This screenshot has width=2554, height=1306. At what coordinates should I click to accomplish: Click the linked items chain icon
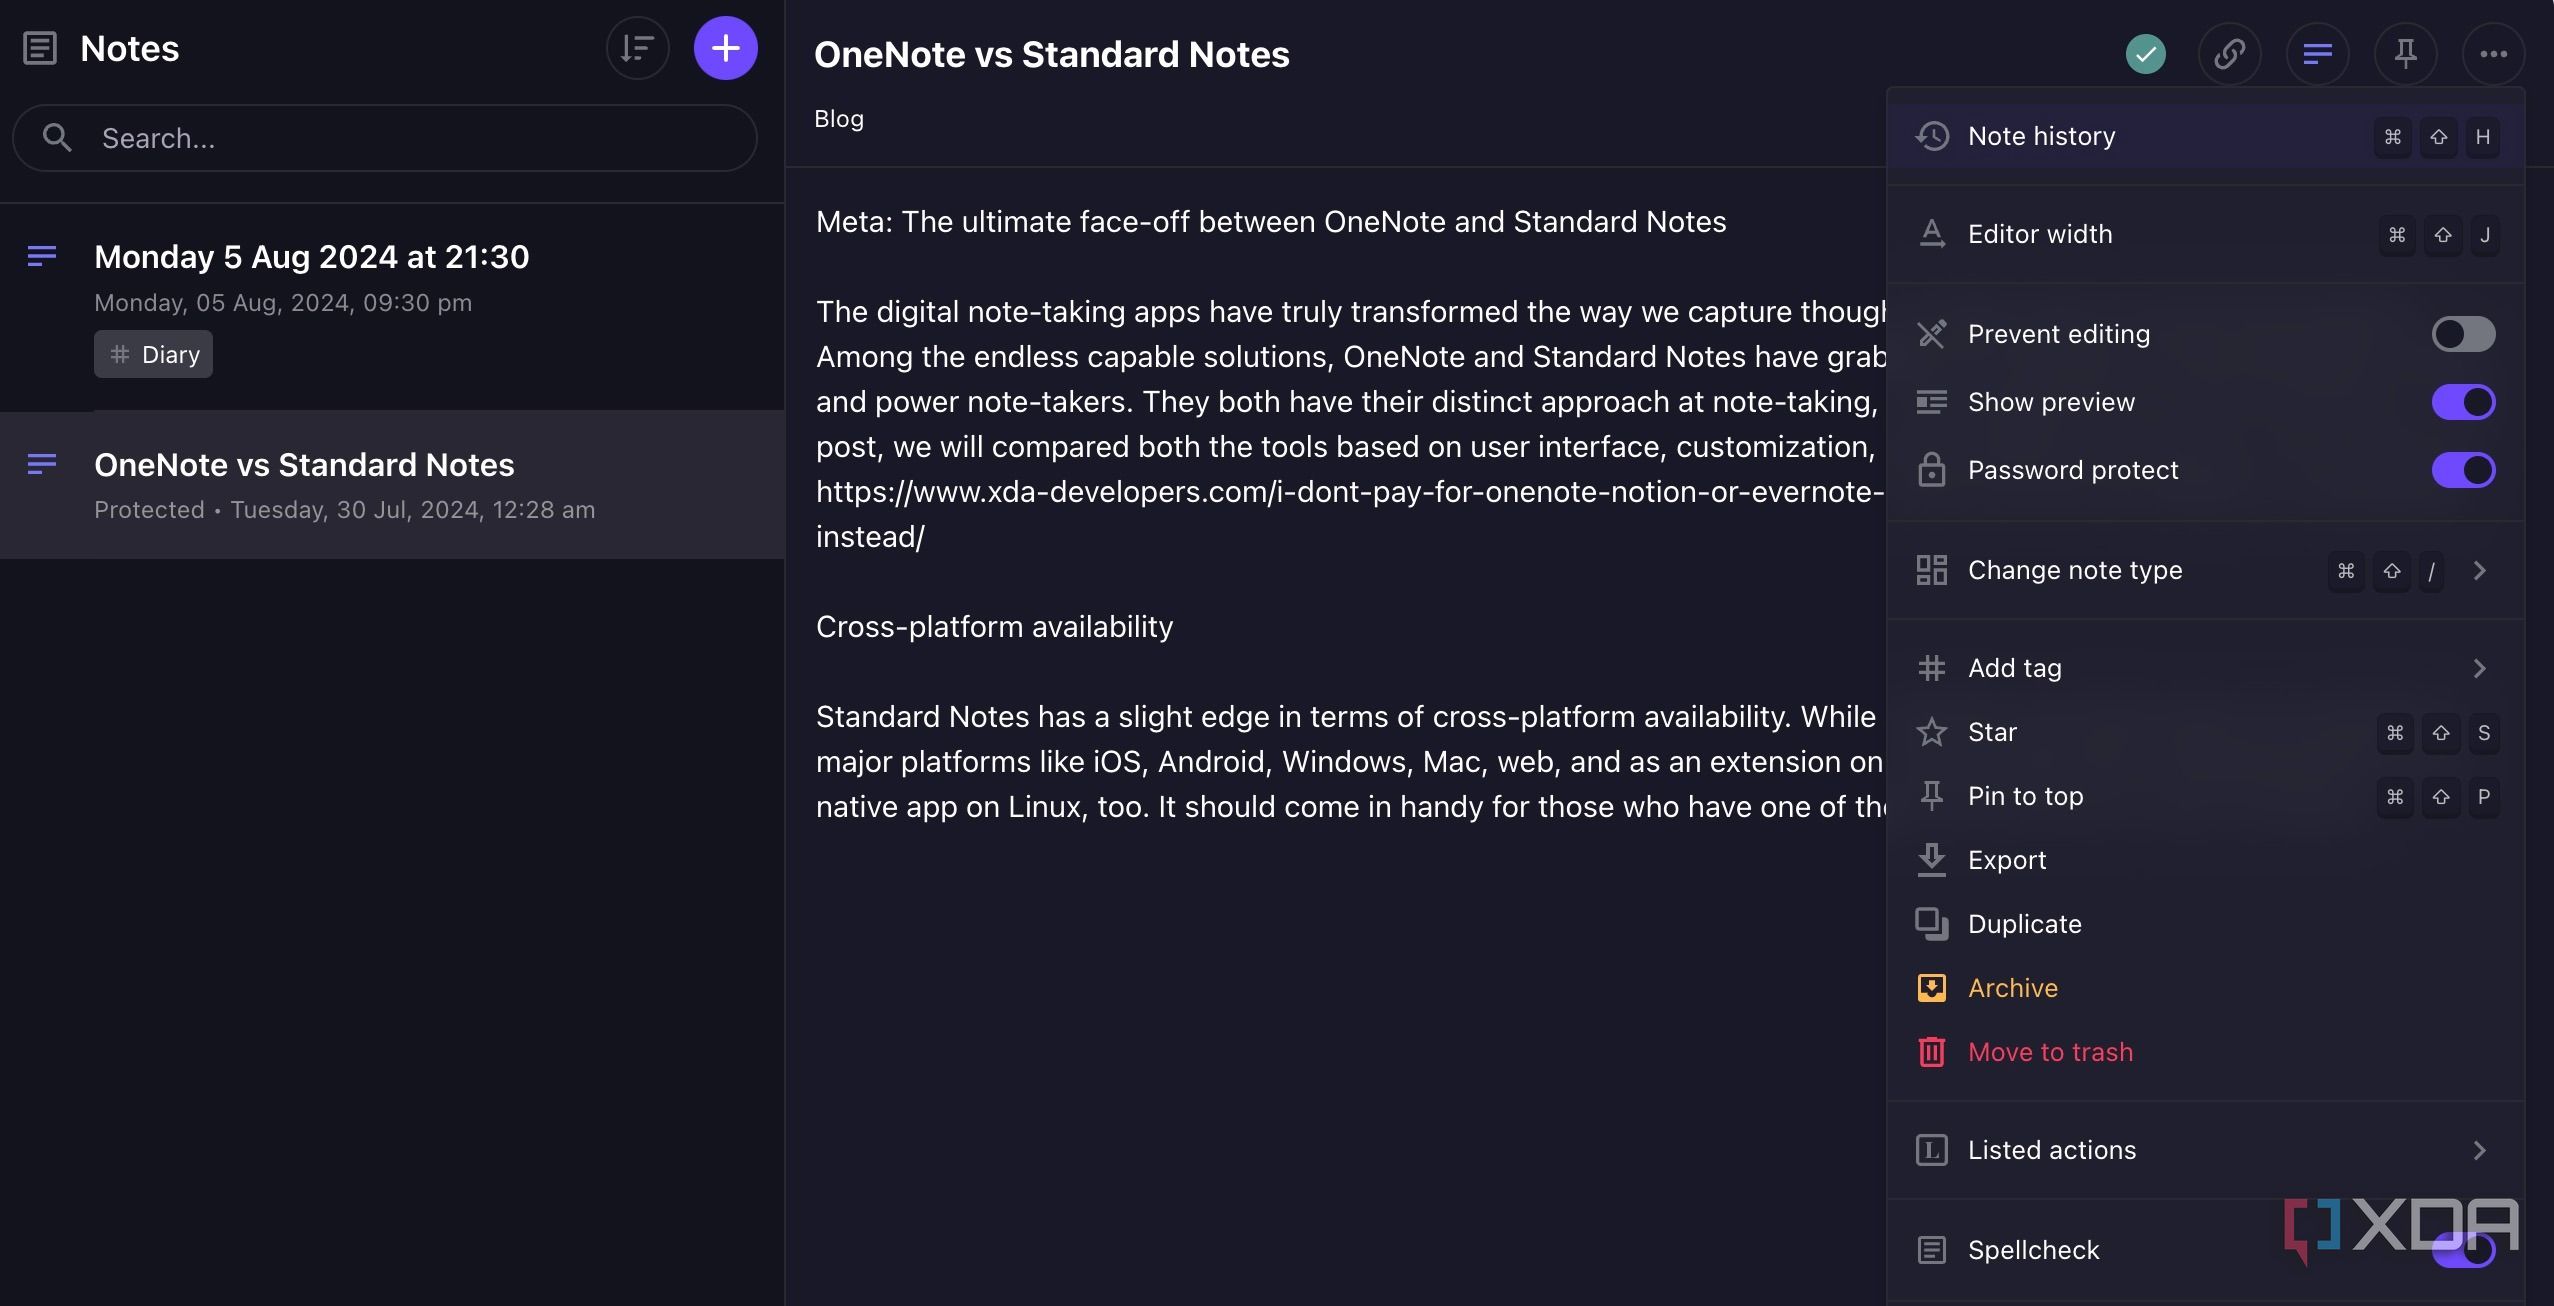click(2229, 54)
